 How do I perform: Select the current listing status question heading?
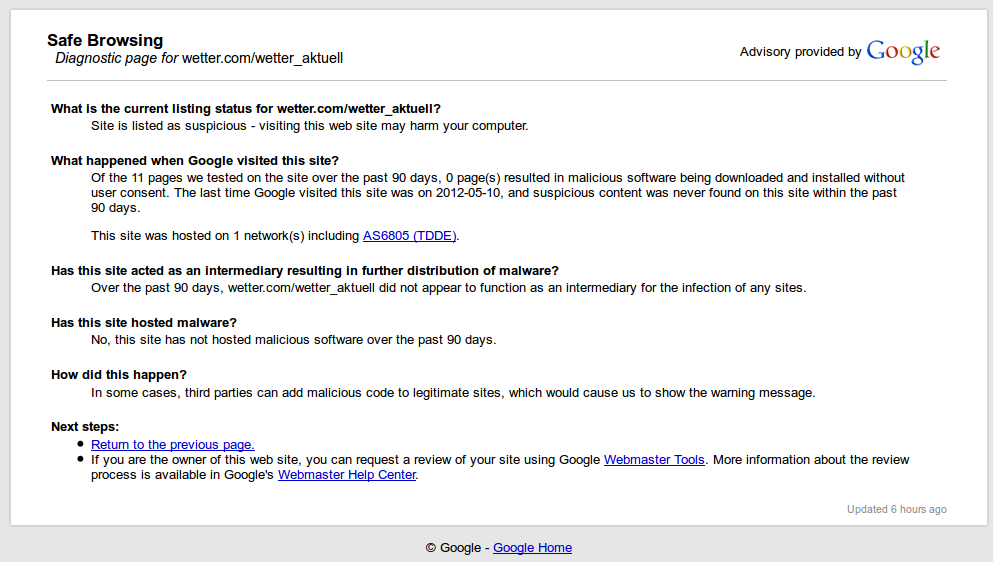tap(246, 109)
